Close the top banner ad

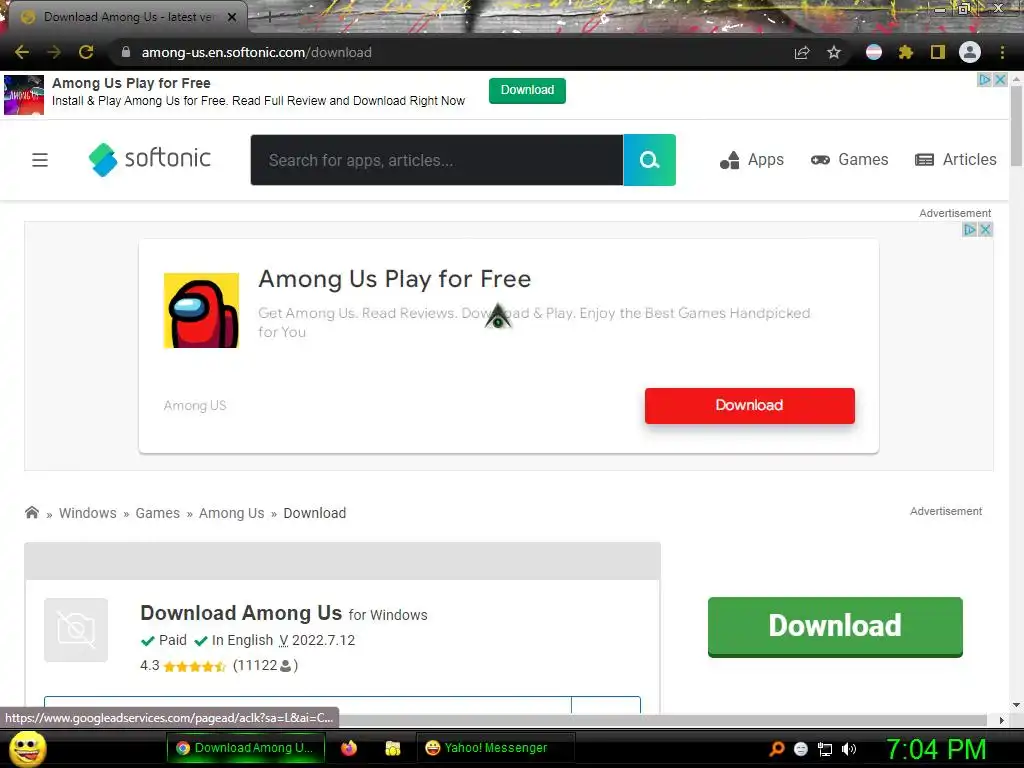1000,80
